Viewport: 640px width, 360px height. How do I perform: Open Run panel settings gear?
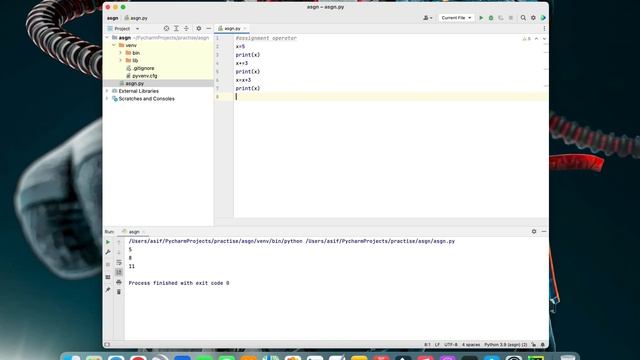pos(534,231)
